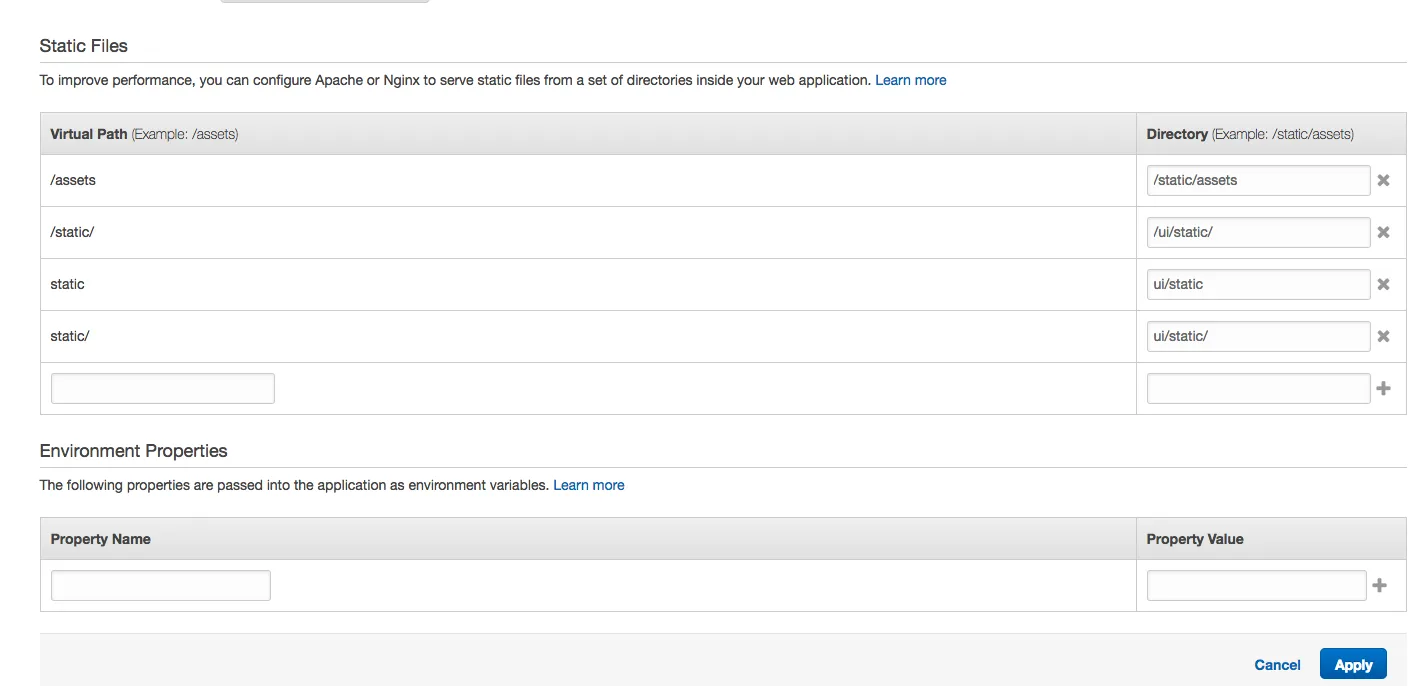
Task: Focus the ui/static/ directory input
Action: point(1257,336)
